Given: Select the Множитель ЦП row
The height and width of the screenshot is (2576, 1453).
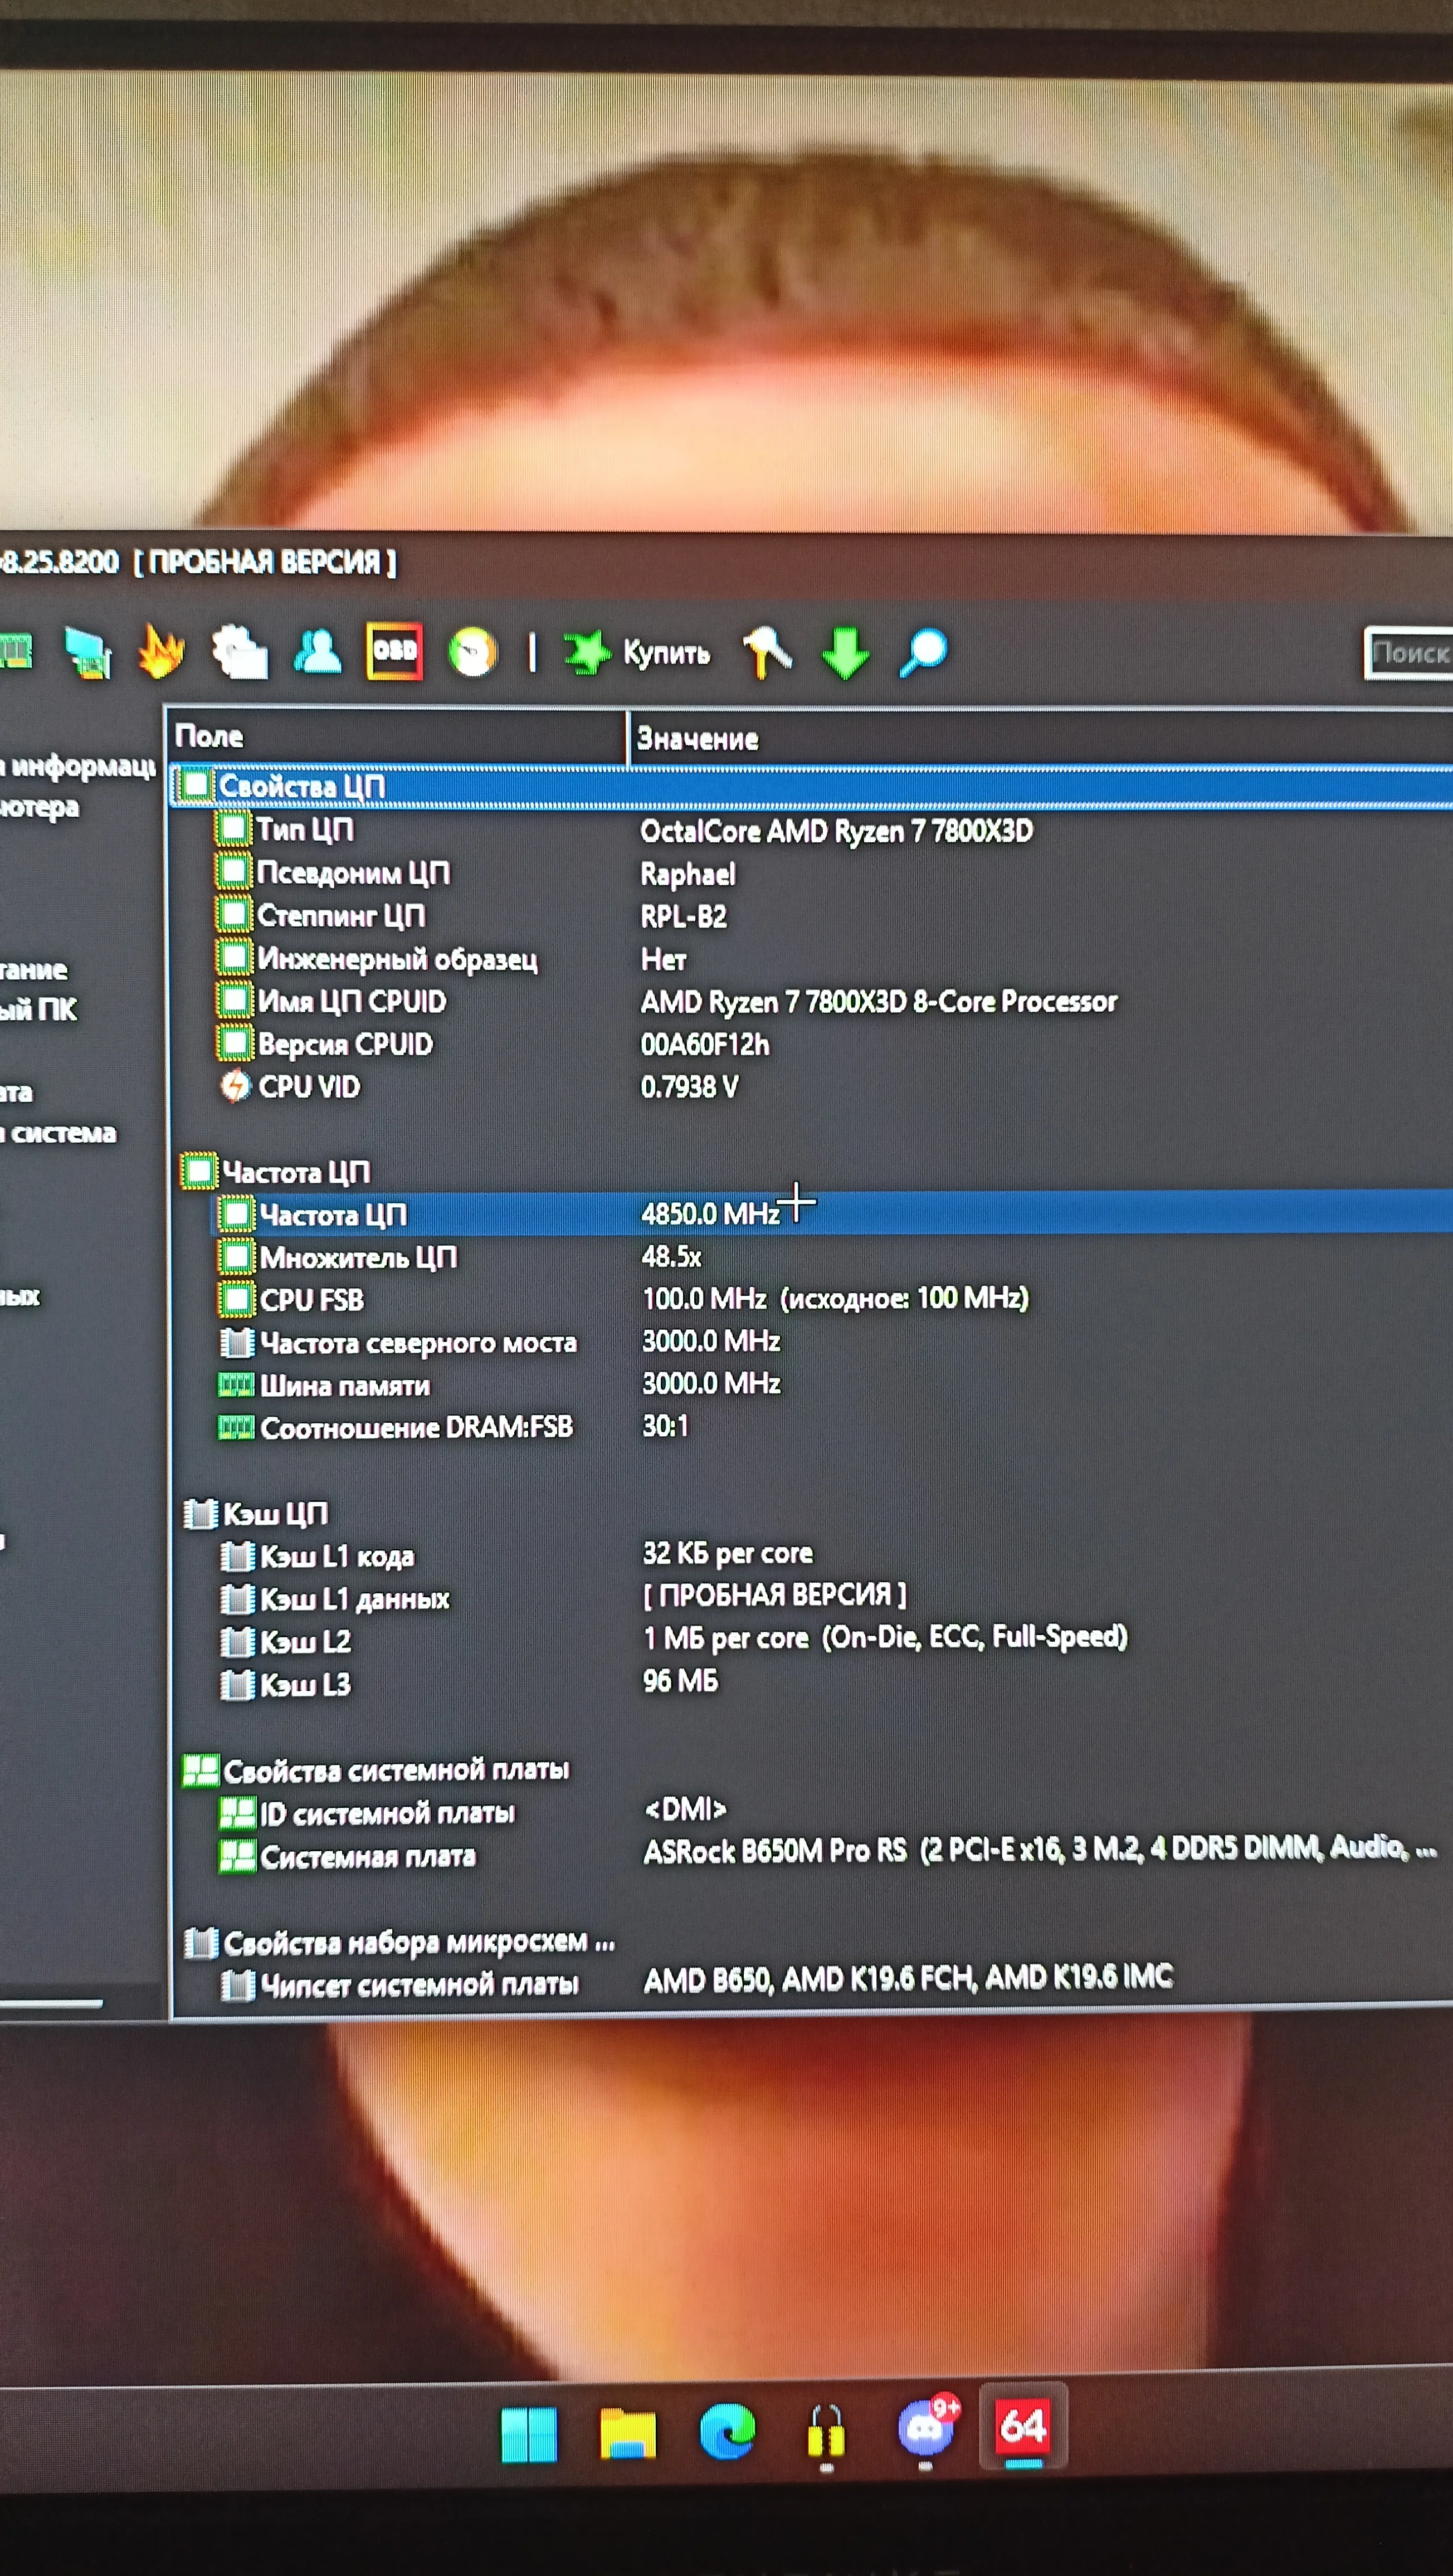Looking at the screenshot, I should coord(358,1257).
